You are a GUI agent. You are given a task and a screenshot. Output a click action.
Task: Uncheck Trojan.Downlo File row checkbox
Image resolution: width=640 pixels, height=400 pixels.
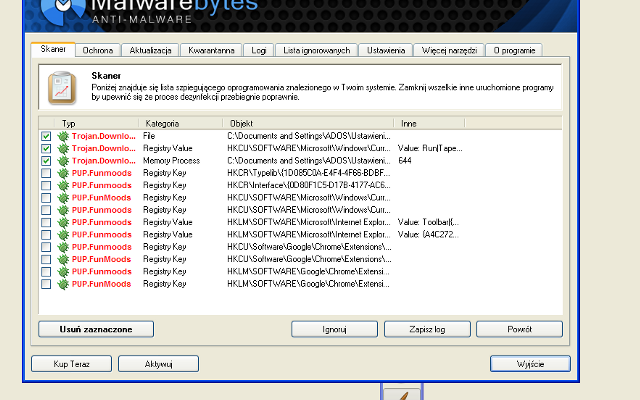(x=46, y=136)
